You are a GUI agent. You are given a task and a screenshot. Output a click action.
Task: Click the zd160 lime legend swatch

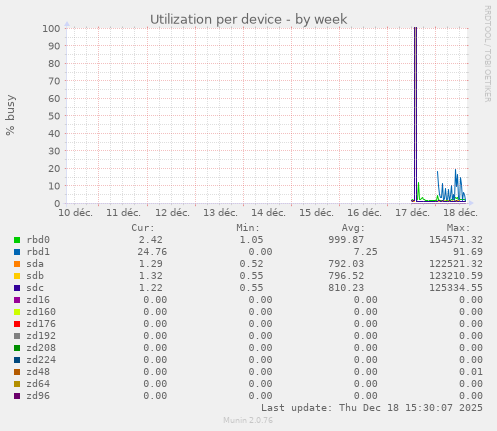point(17,312)
